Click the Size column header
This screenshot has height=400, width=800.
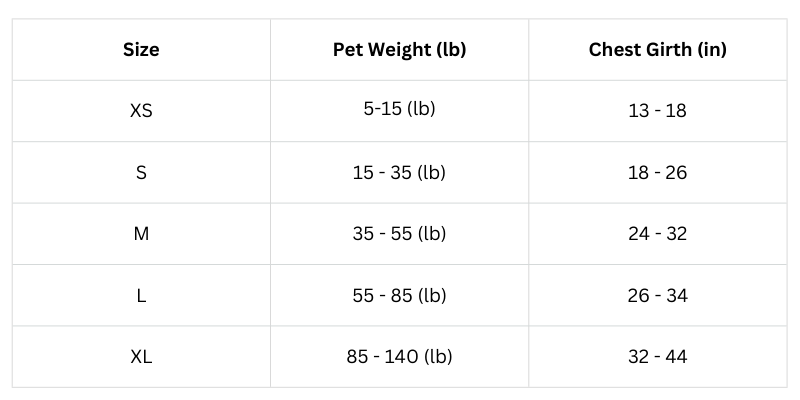click(141, 49)
